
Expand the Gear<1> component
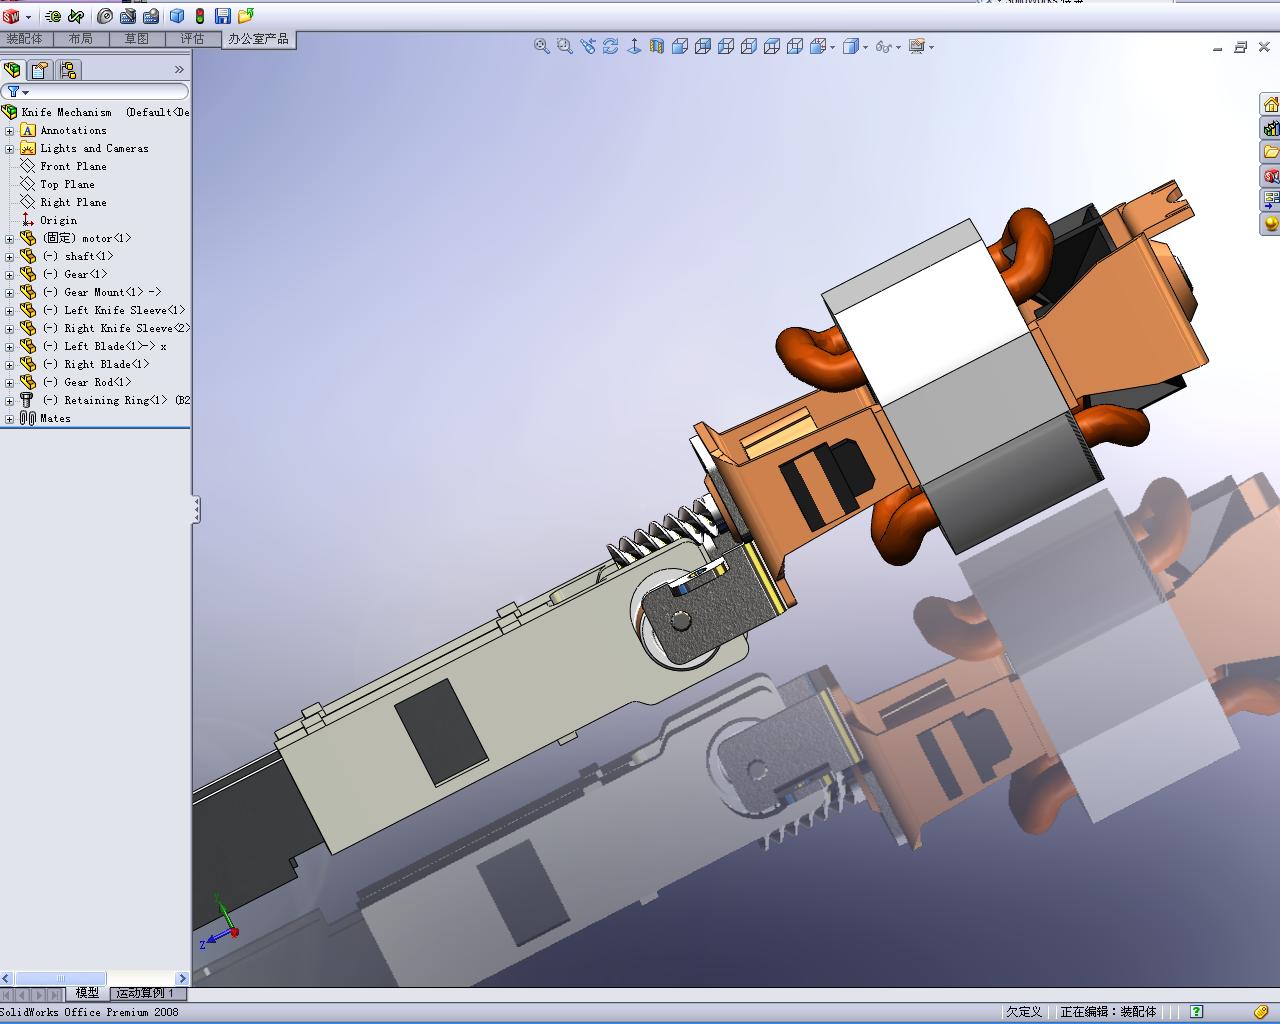coord(9,275)
